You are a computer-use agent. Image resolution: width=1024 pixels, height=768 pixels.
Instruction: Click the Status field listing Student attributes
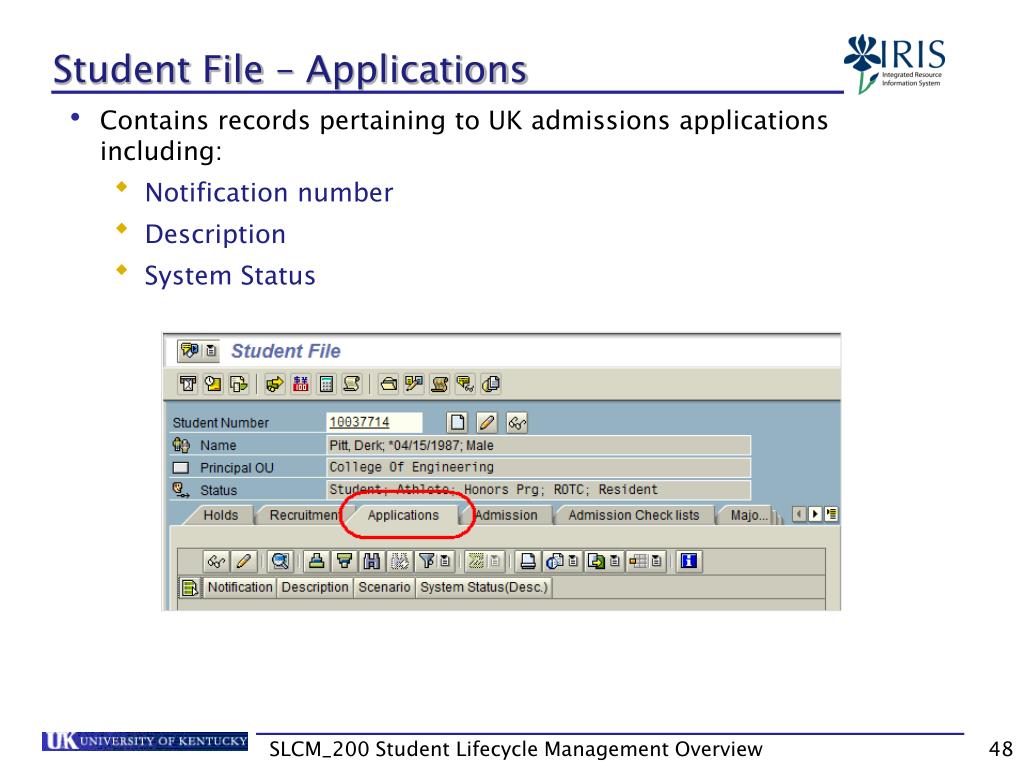coord(538,490)
